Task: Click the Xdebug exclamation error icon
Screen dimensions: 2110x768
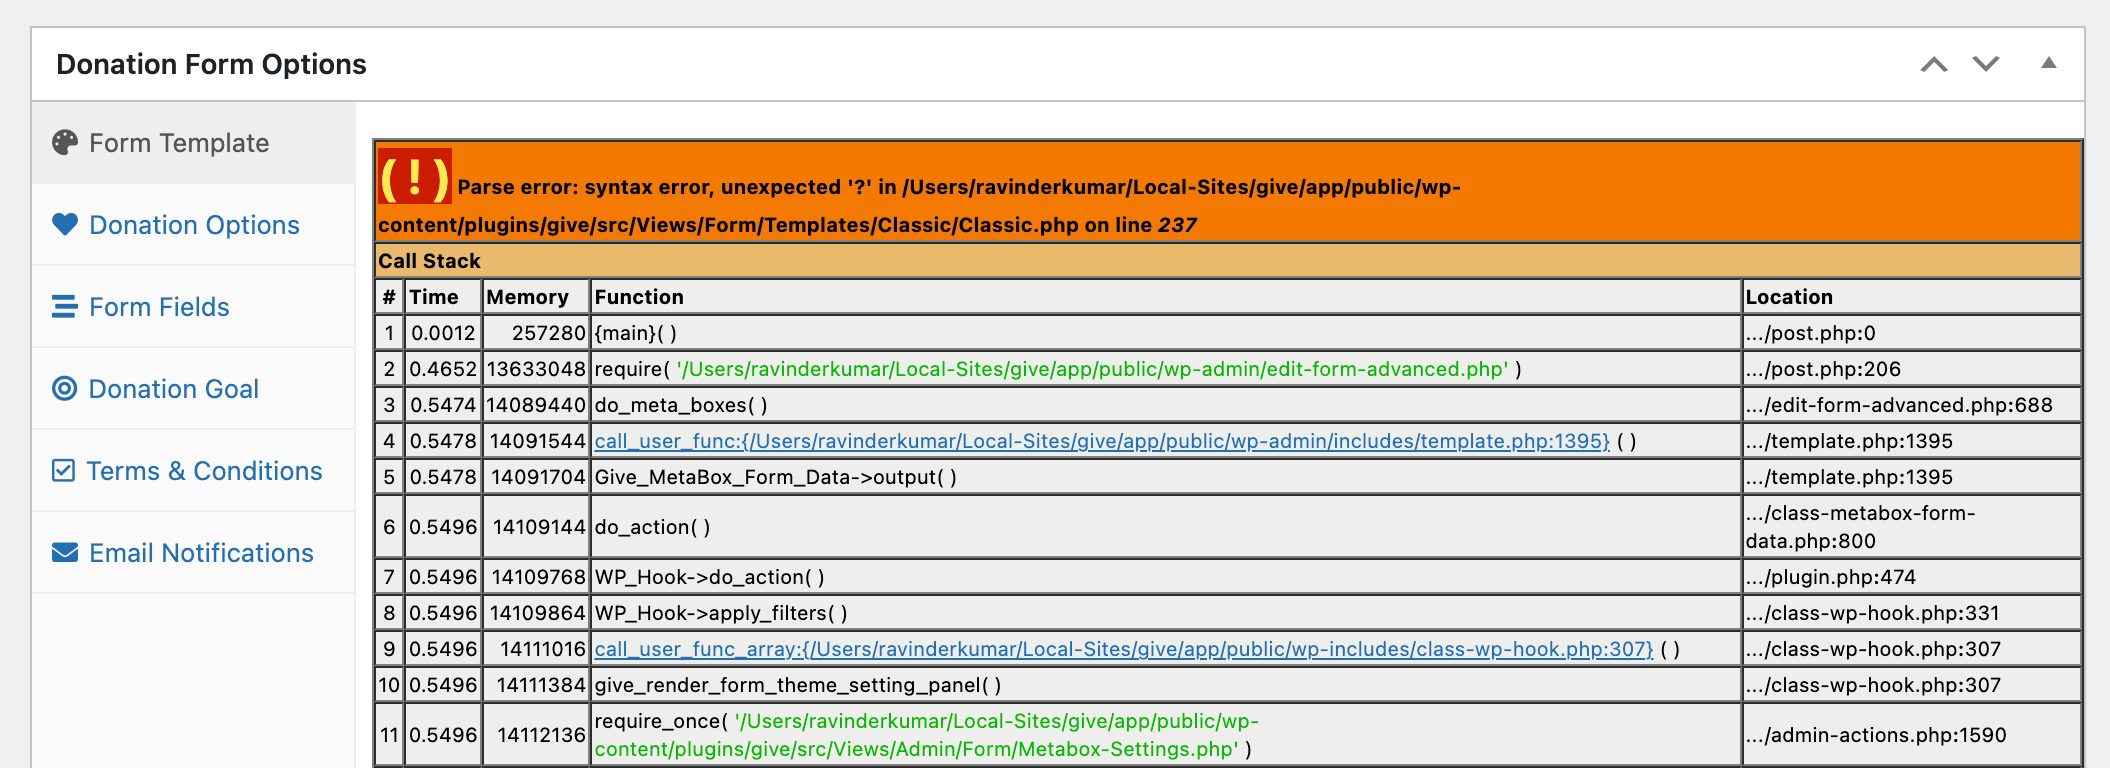Action: click(414, 177)
